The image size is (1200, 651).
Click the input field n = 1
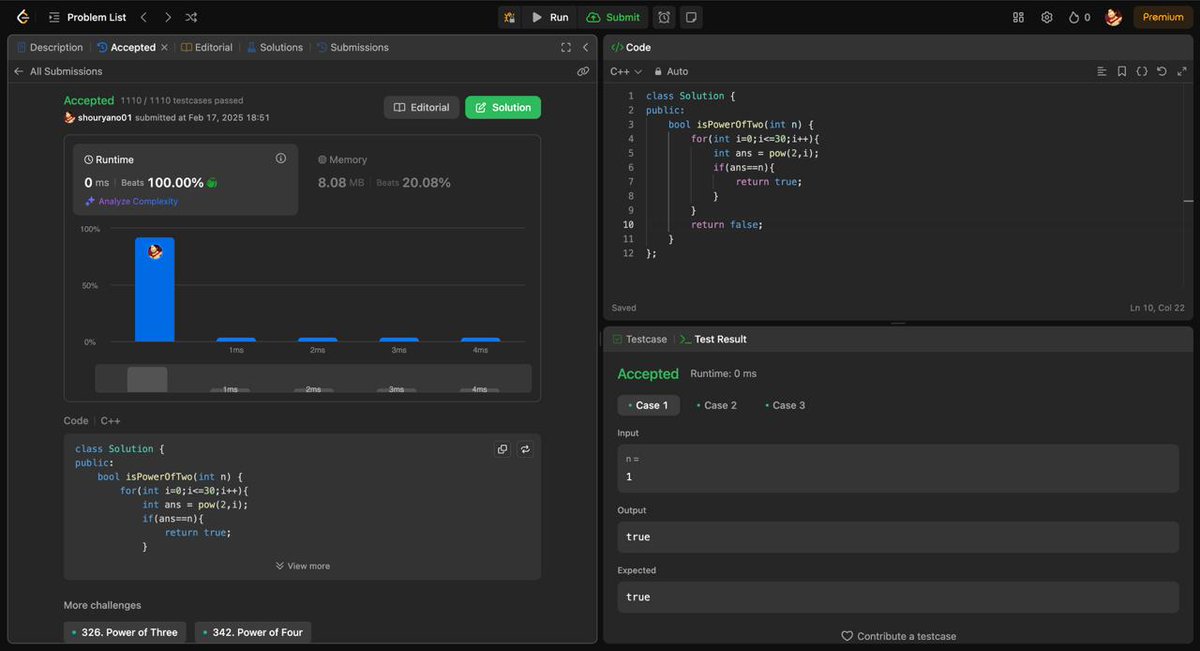tap(898, 468)
